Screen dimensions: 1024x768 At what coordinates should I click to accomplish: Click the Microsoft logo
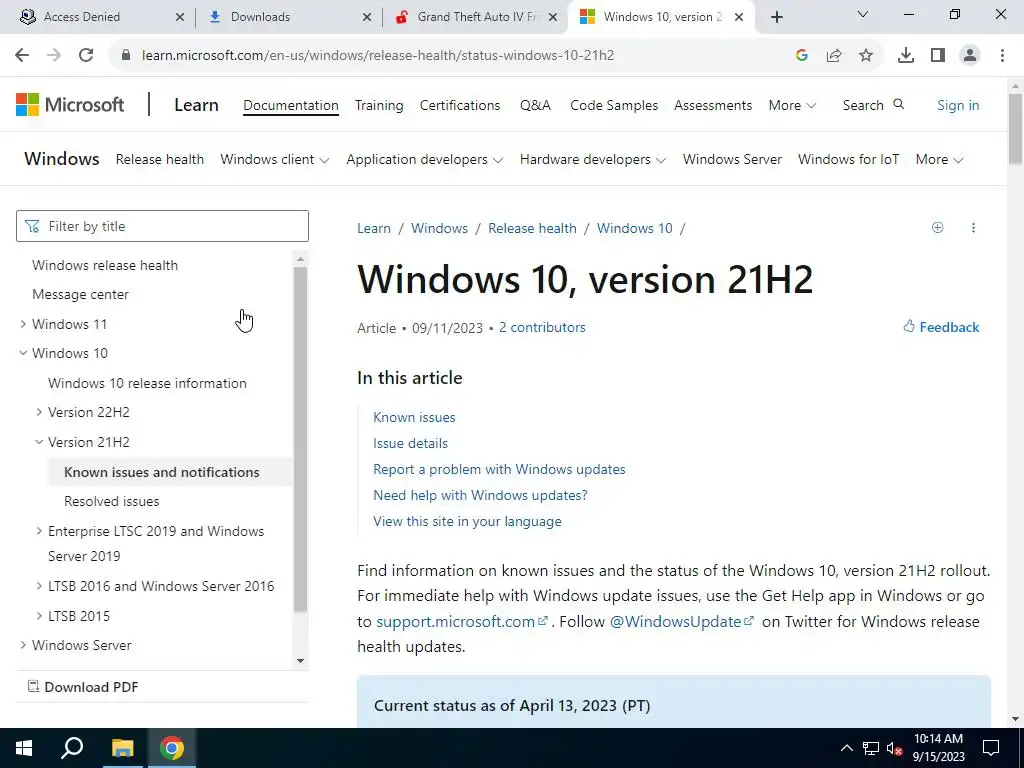70,104
